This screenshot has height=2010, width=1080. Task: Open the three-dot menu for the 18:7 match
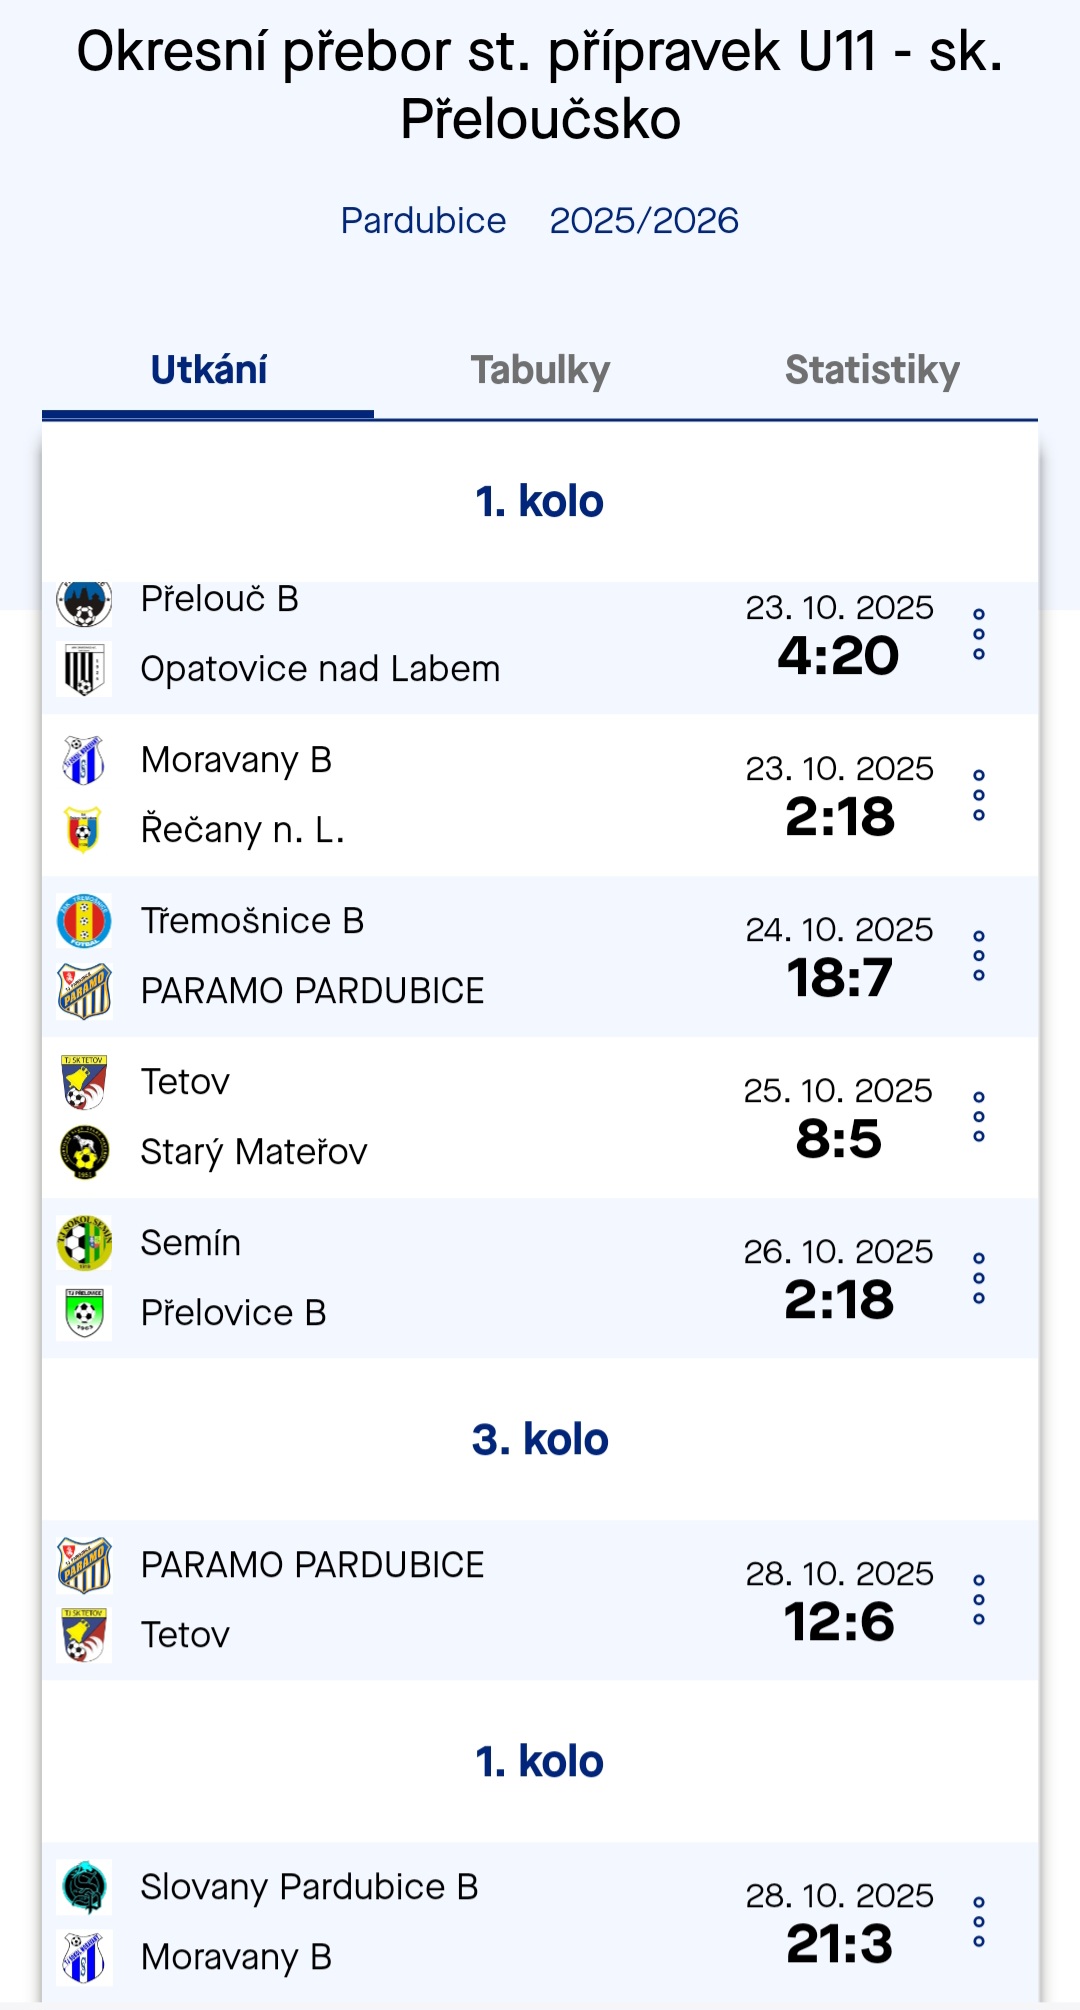[x=979, y=956]
